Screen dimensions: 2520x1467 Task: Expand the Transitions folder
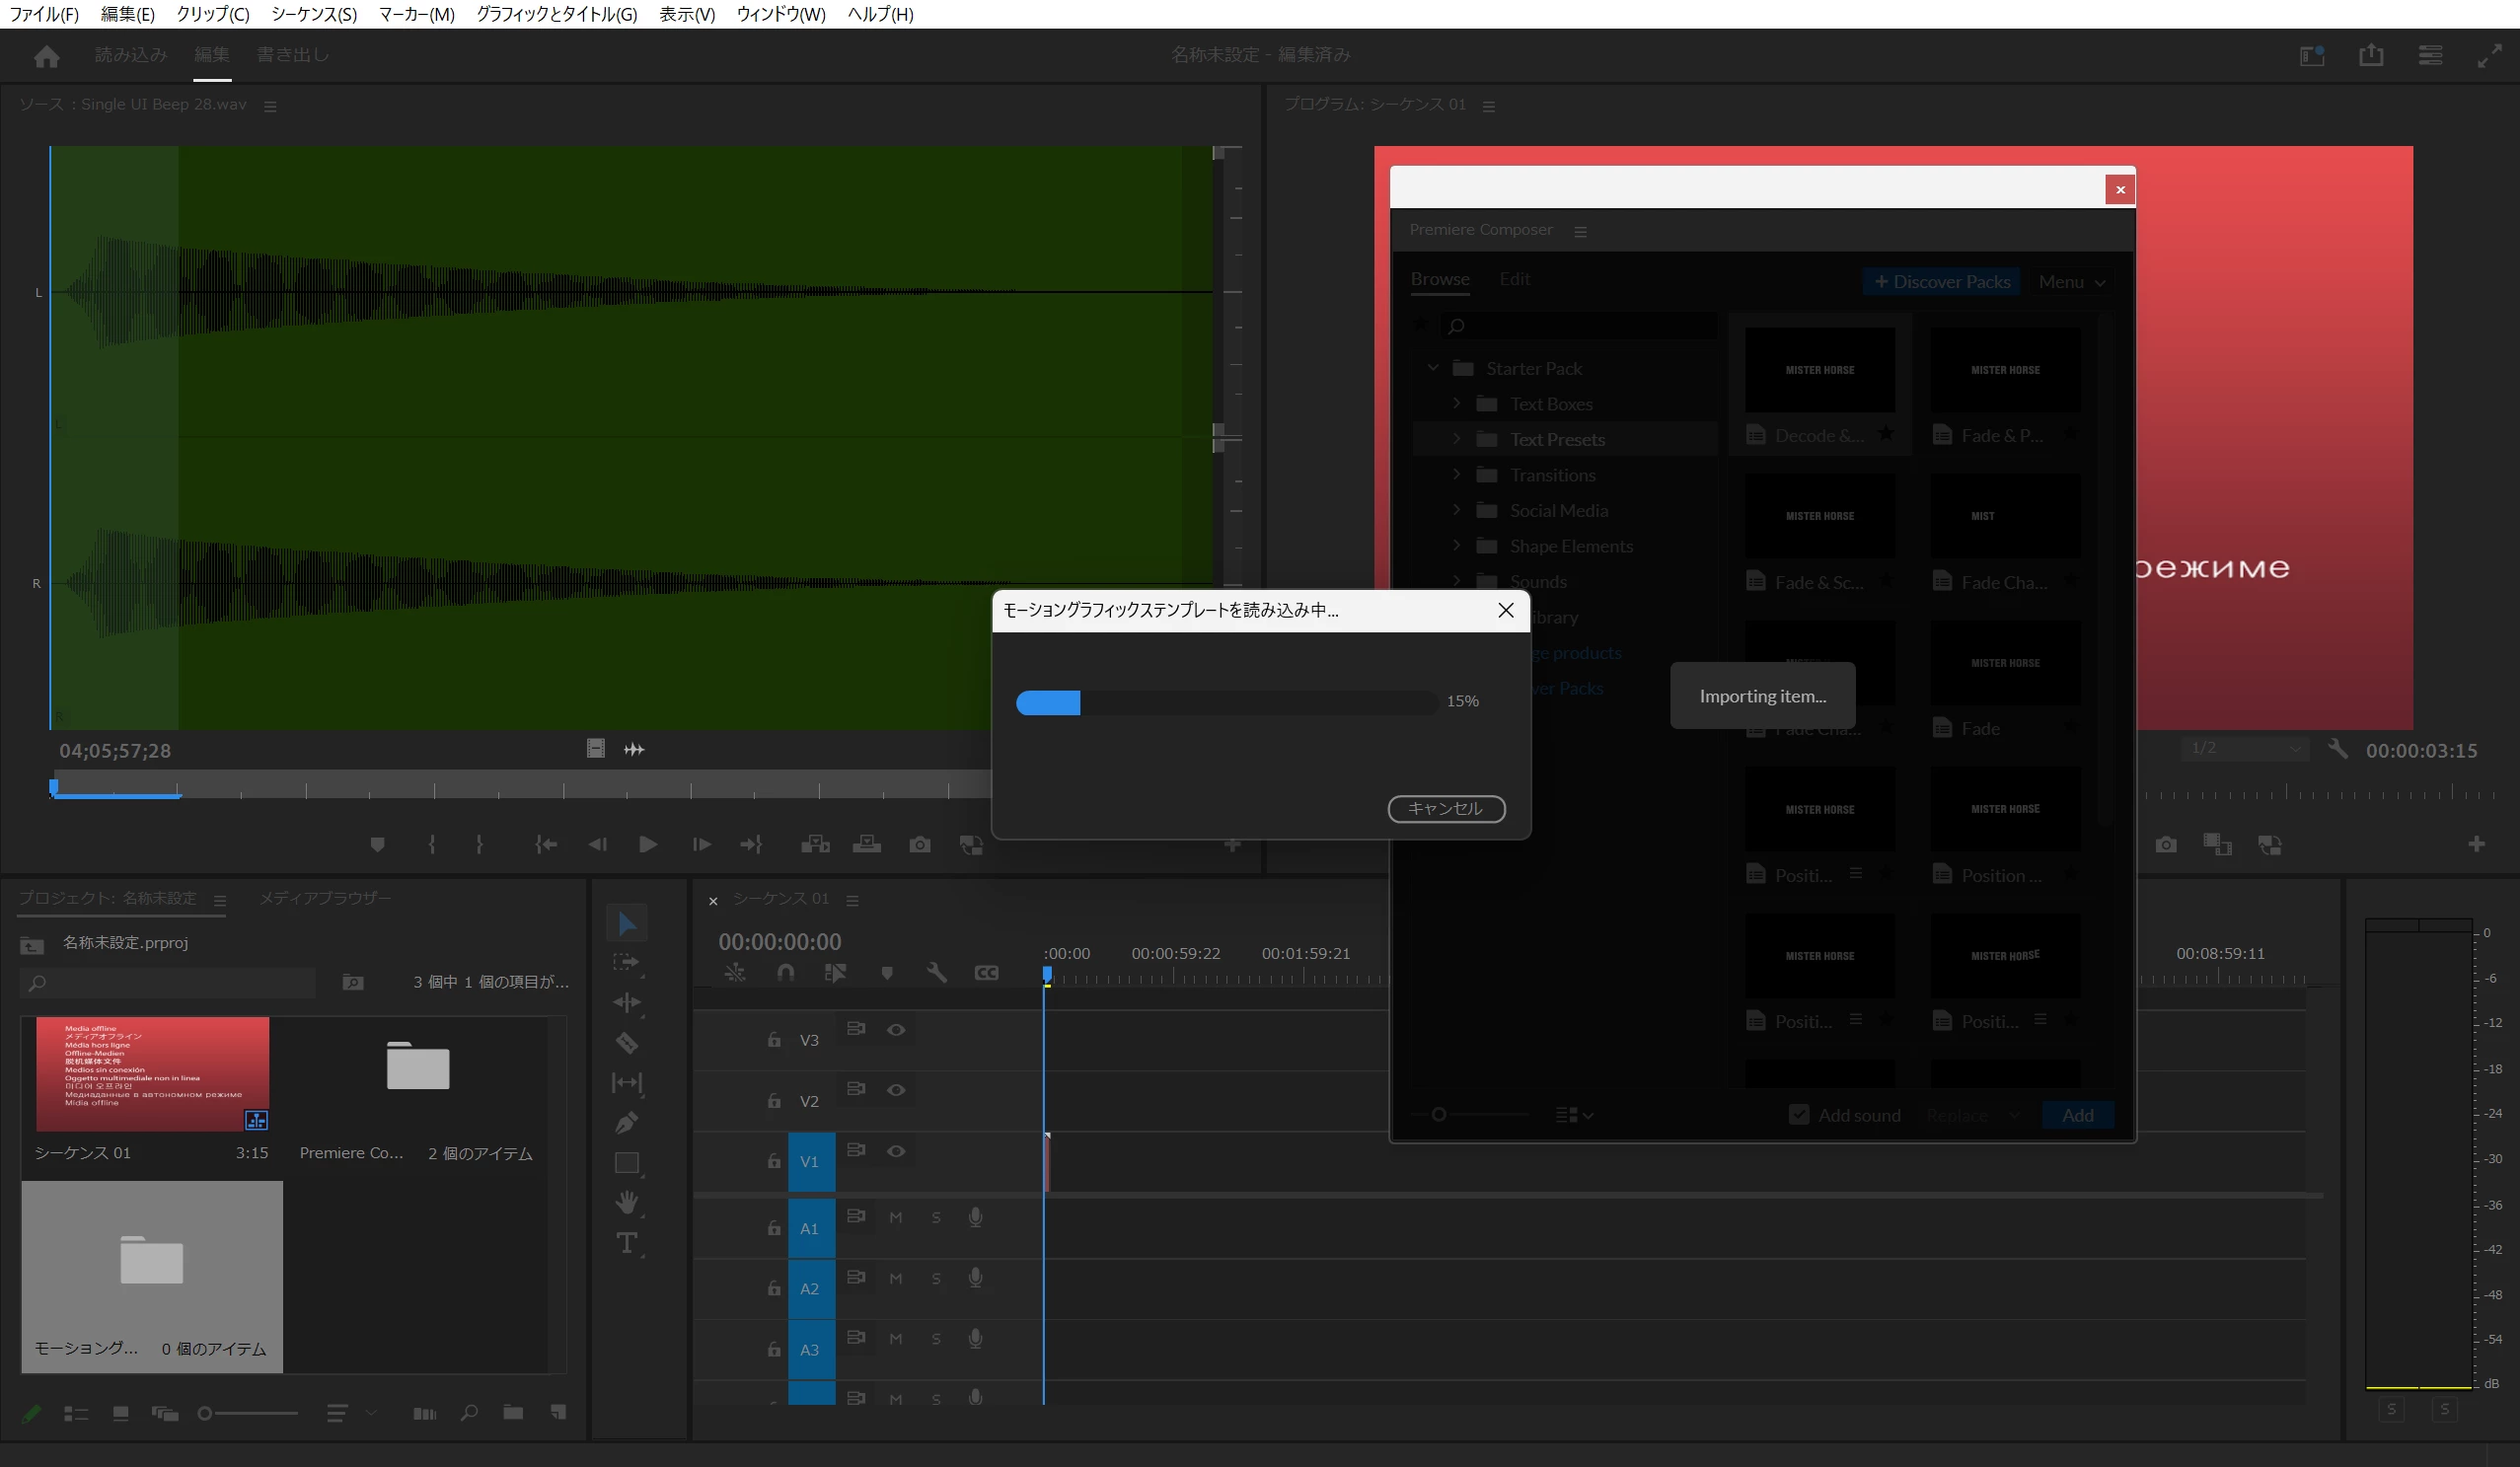coord(1457,474)
